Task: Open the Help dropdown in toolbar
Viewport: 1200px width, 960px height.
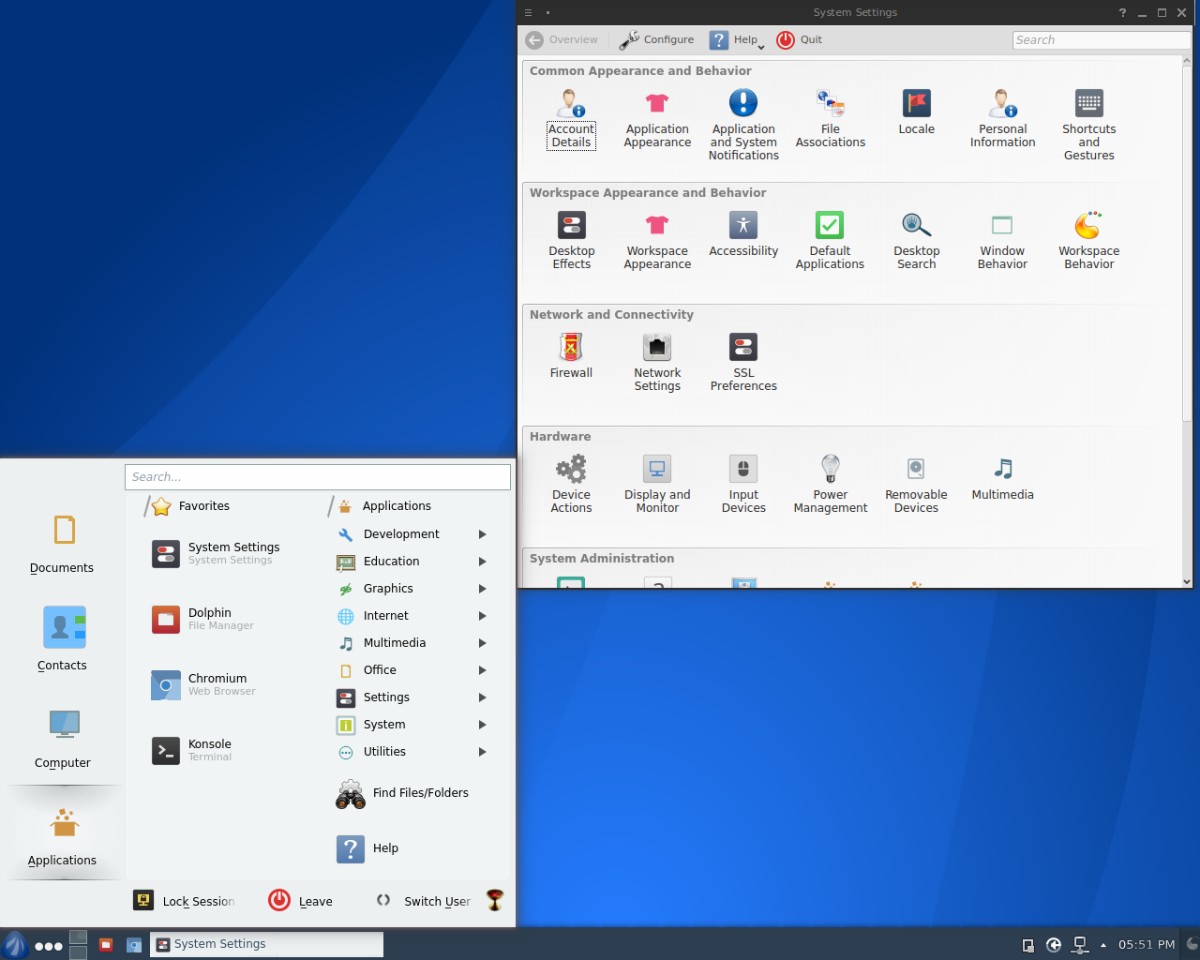Action: tap(736, 40)
